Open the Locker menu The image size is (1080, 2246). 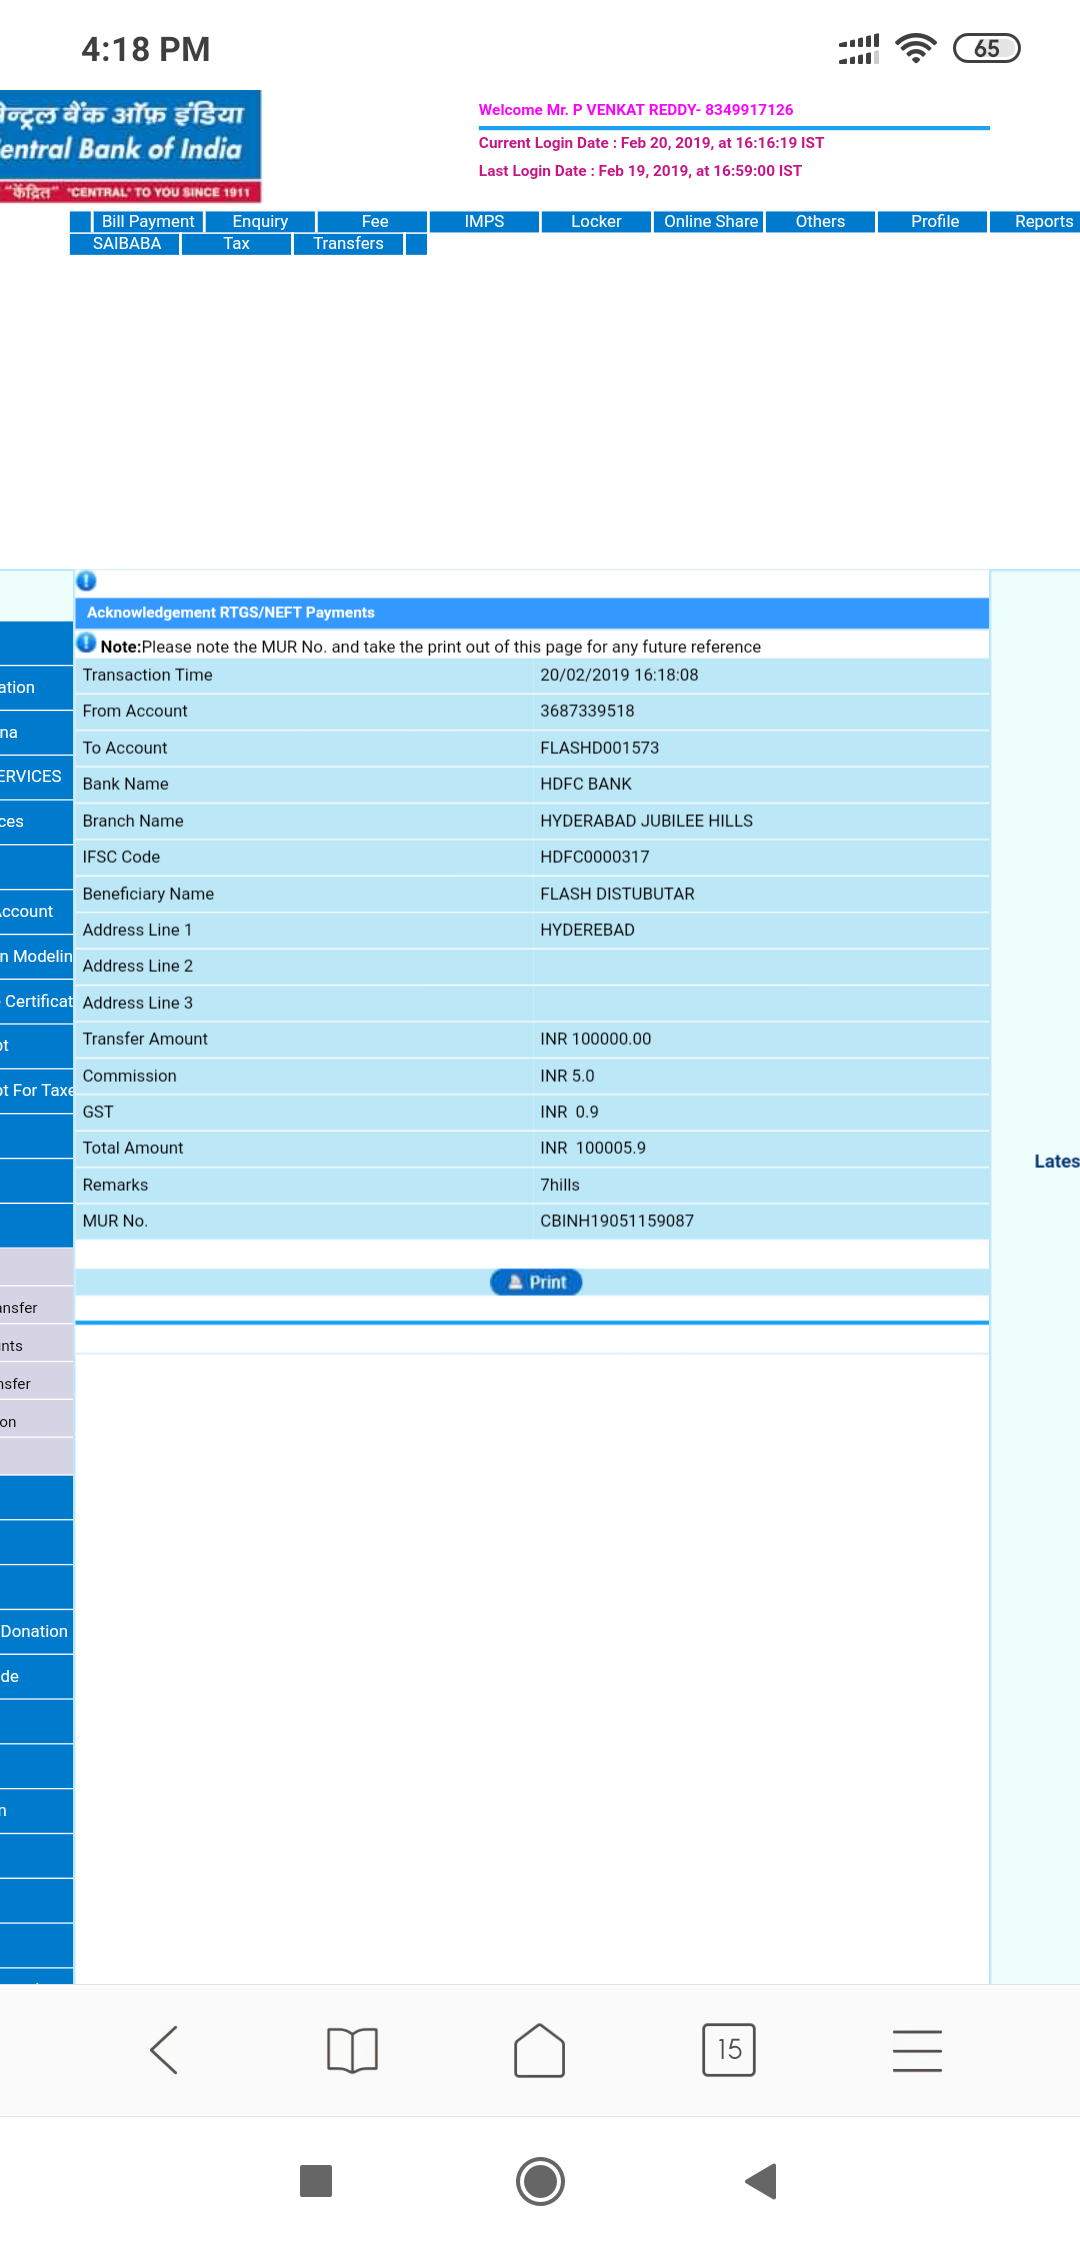[x=596, y=221]
